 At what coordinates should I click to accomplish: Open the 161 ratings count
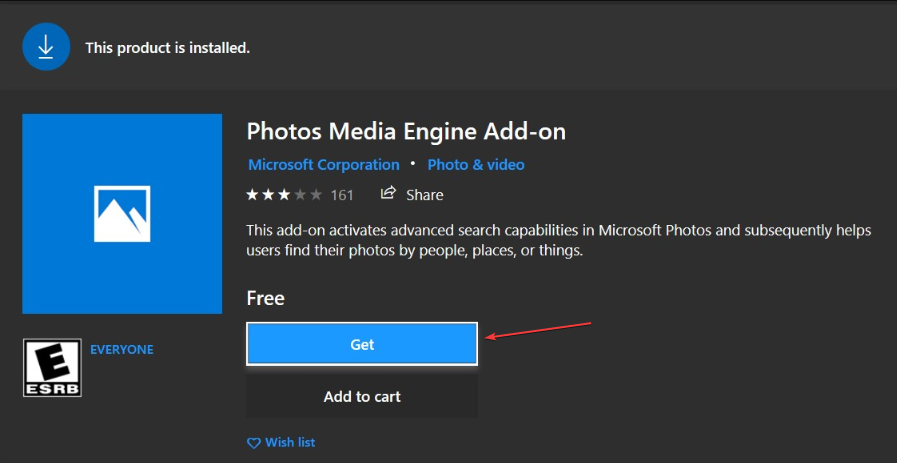click(x=342, y=195)
